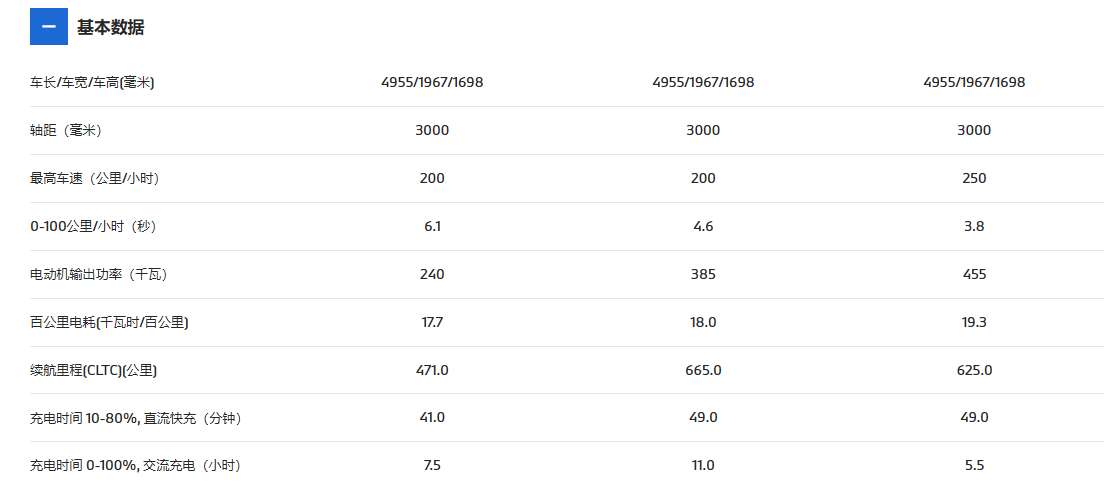Select the 直流快充 charging time label
The height and width of the screenshot is (489, 1104).
point(136,418)
